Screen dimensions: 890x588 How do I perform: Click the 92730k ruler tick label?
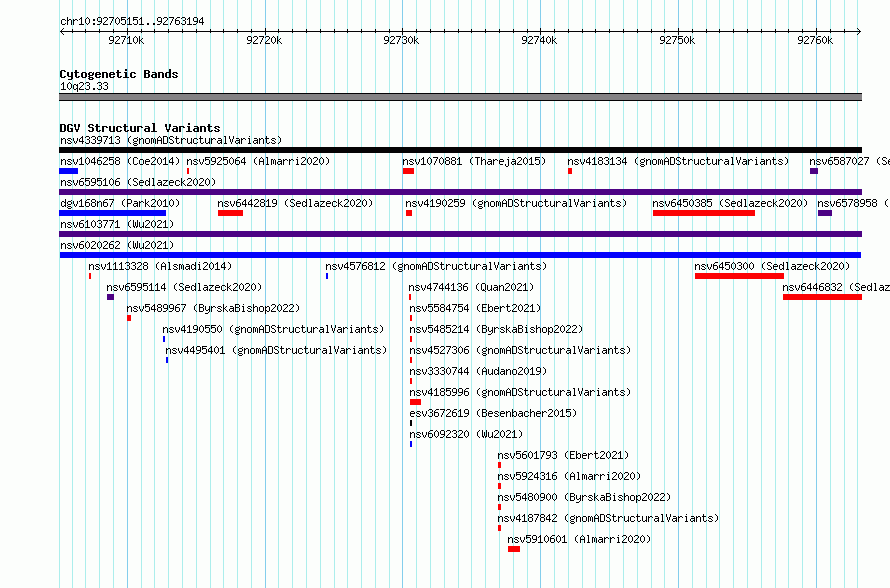pyautogui.click(x=401, y=40)
